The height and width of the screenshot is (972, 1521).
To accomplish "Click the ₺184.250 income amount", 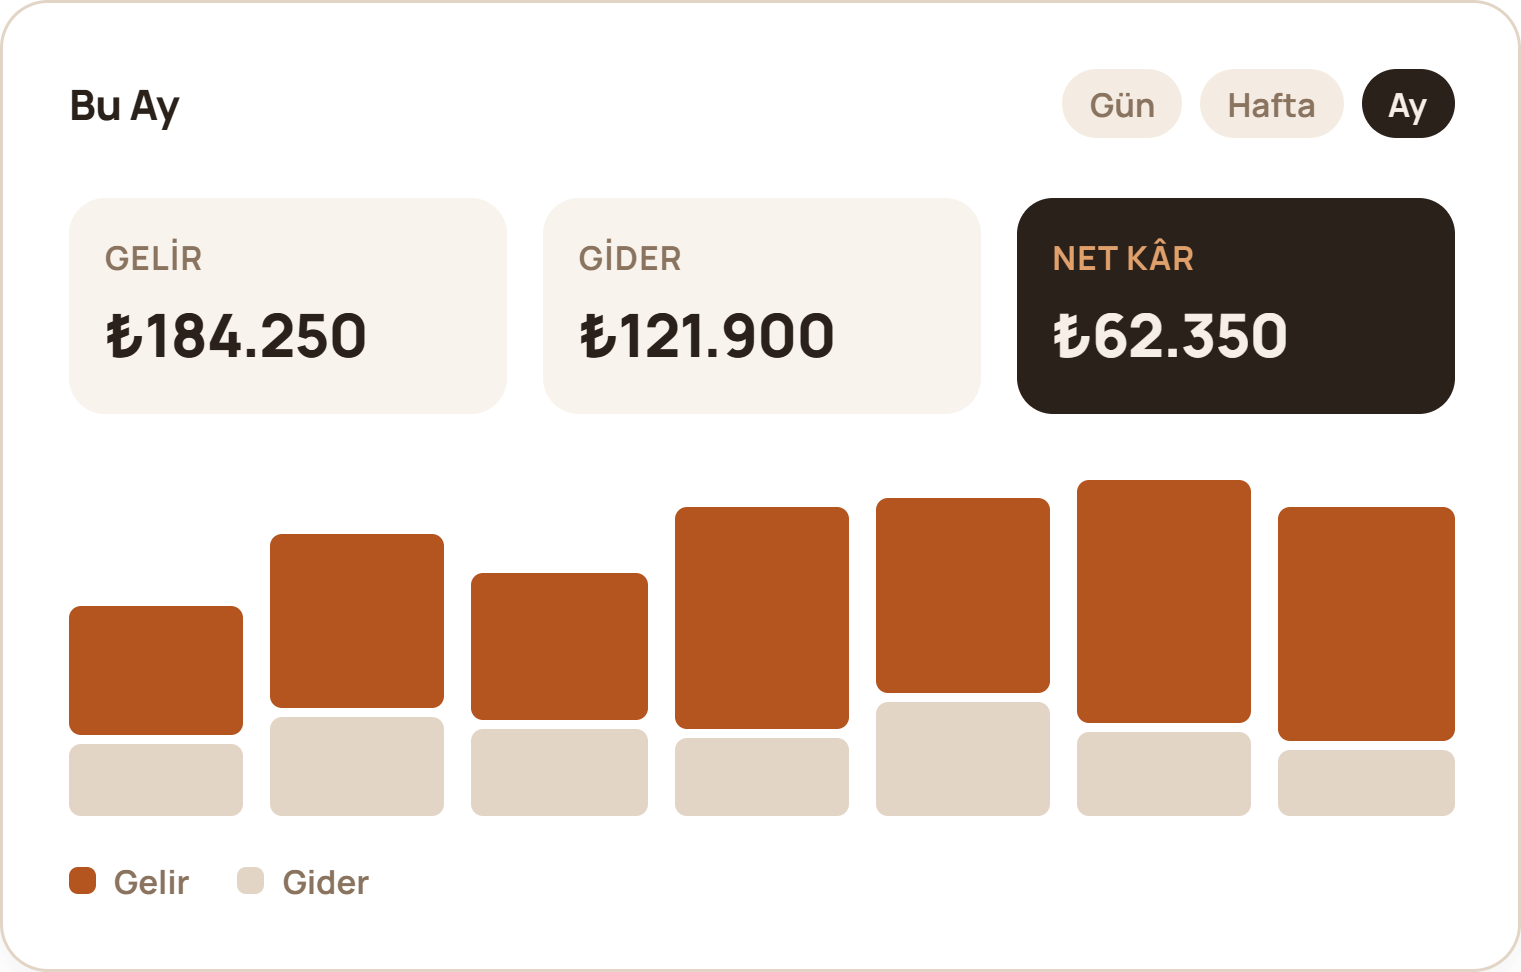I will [236, 336].
